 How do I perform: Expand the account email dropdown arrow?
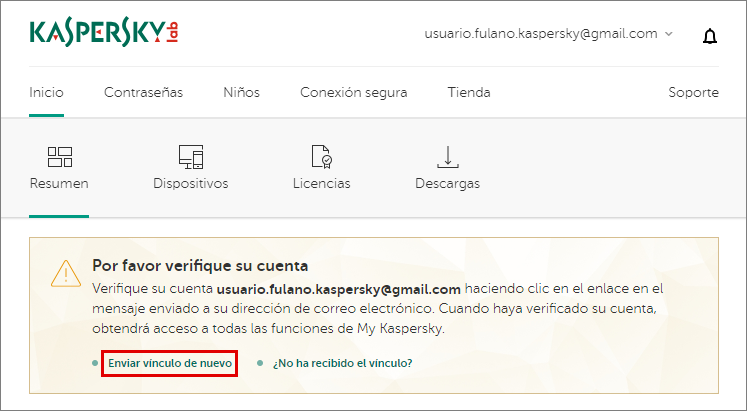[668, 34]
